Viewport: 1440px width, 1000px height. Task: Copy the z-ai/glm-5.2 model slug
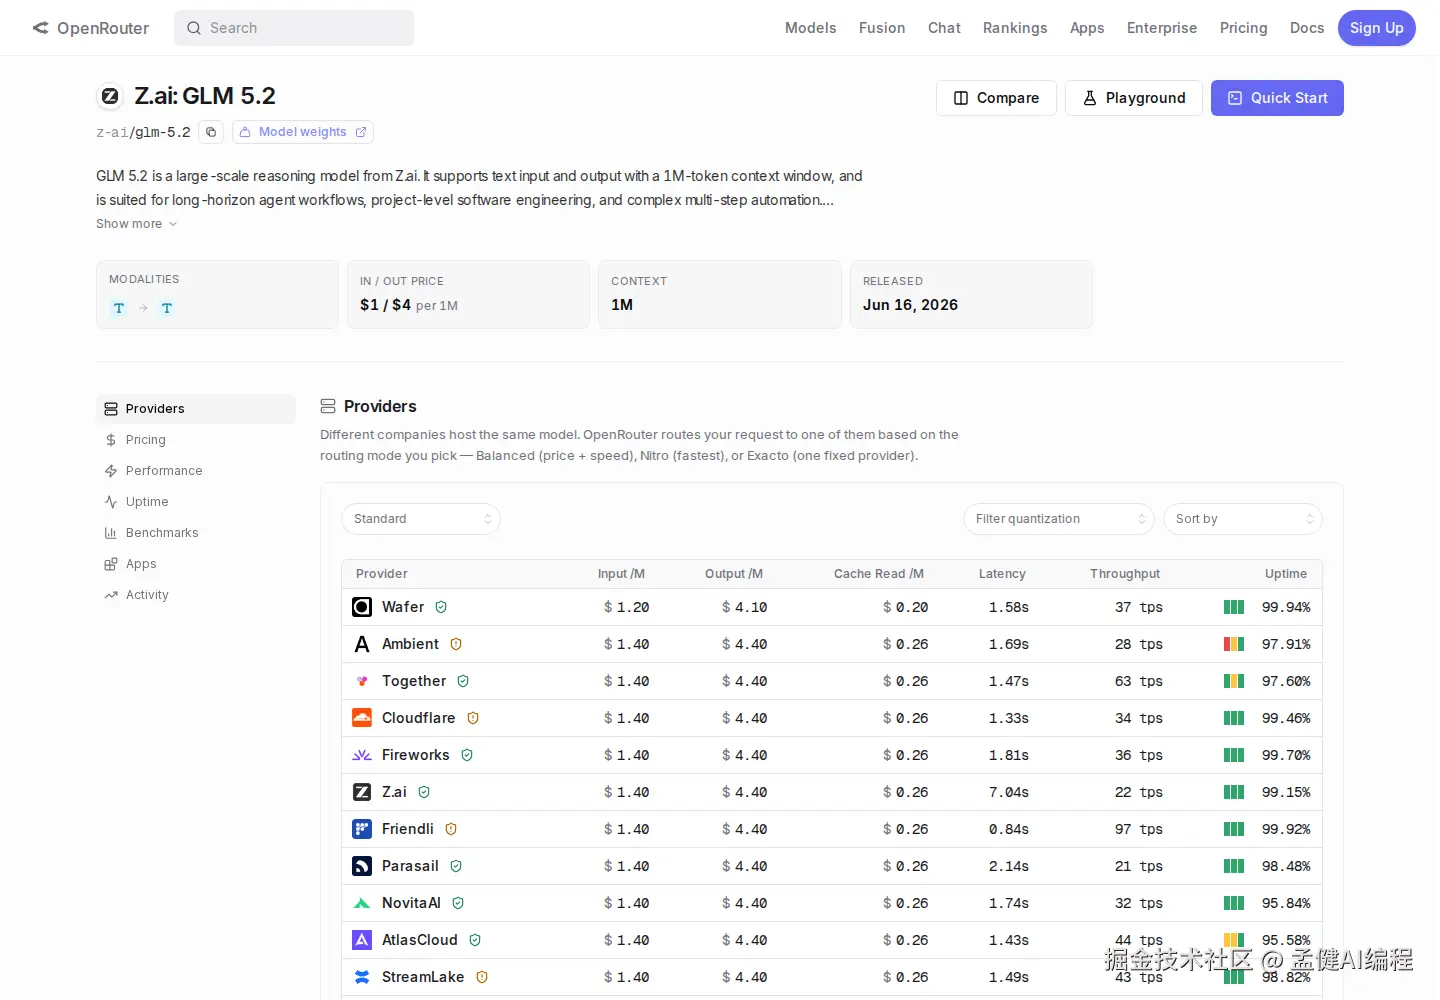[x=211, y=132]
